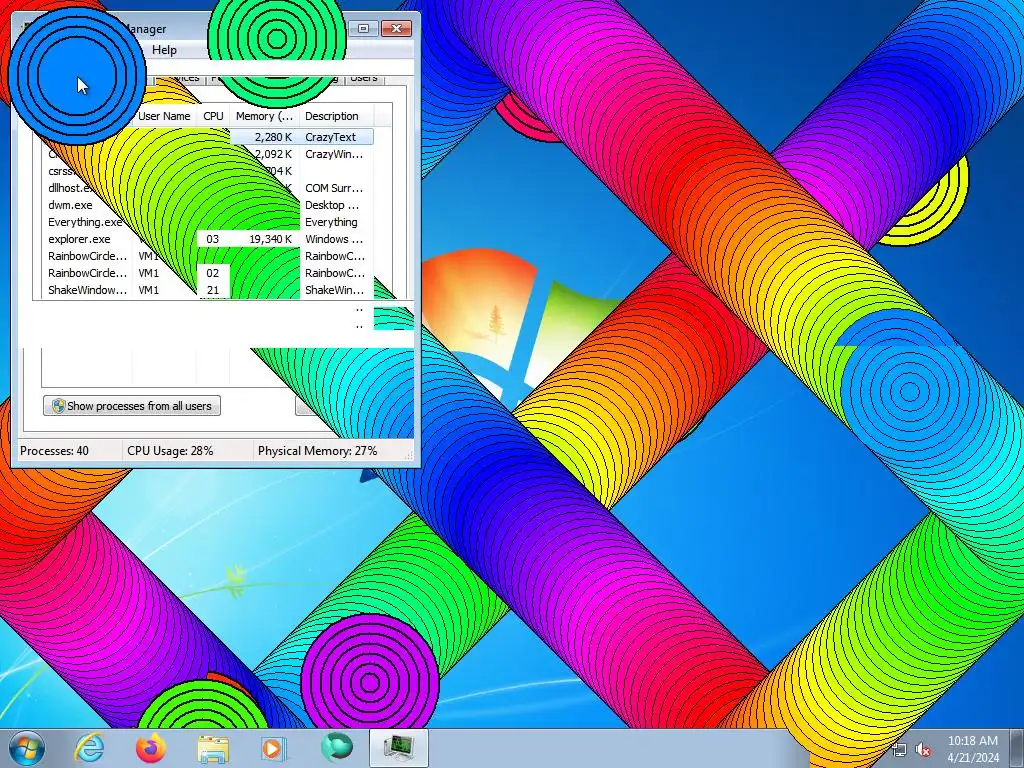Sort processes by CPU column
The width and height of the screenshot is (1024, 768).
click(x=213, y=116)
